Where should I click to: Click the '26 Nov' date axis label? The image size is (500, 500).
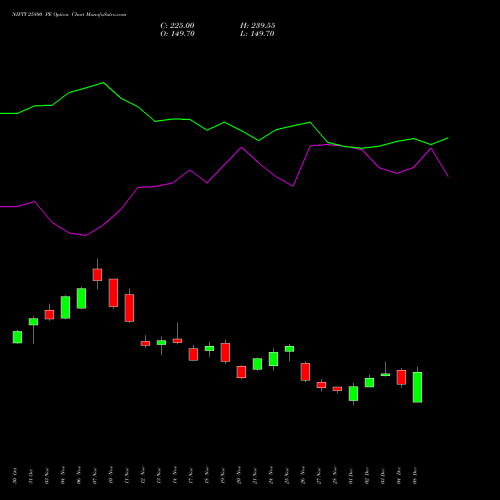pyautogui.click(x=303, y=476)
